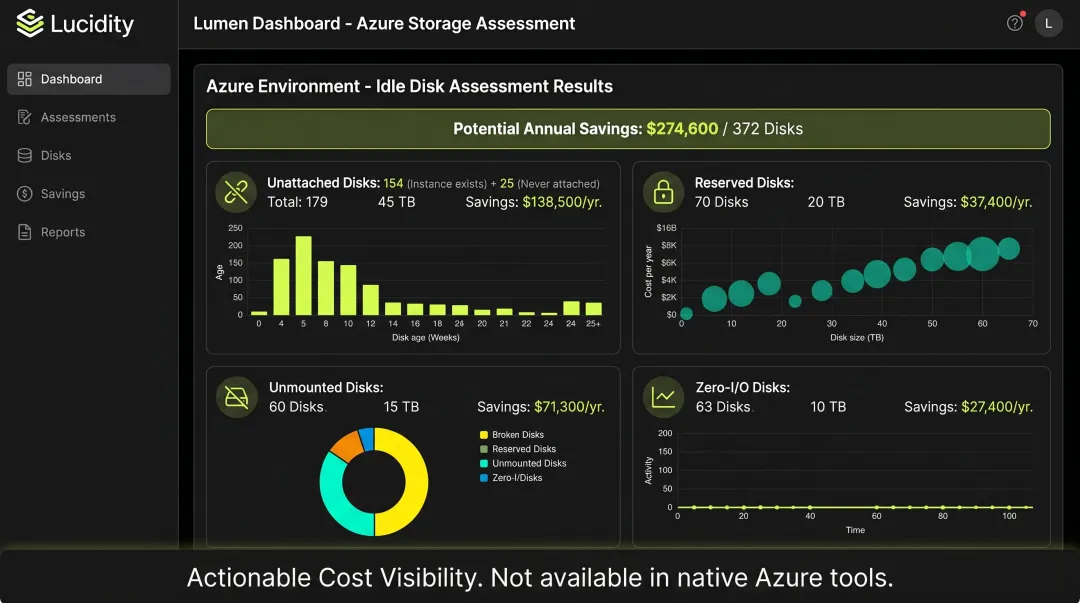The width and height of the screenshot is (1080, 603).
Task: Click the '45 TB' value
Action: click(396, 202)
